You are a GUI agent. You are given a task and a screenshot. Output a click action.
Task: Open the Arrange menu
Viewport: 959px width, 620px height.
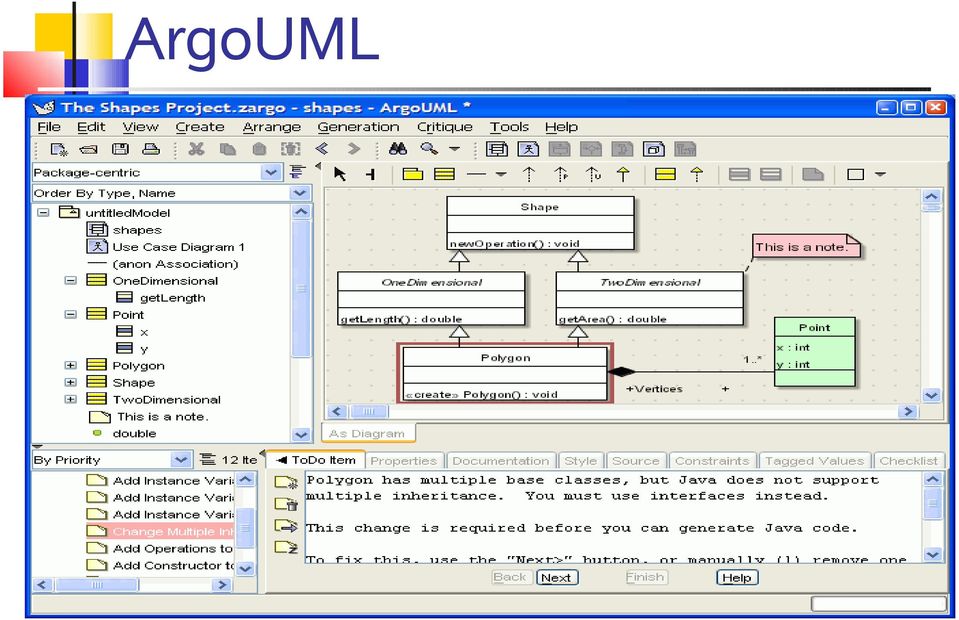coord(272,127)
